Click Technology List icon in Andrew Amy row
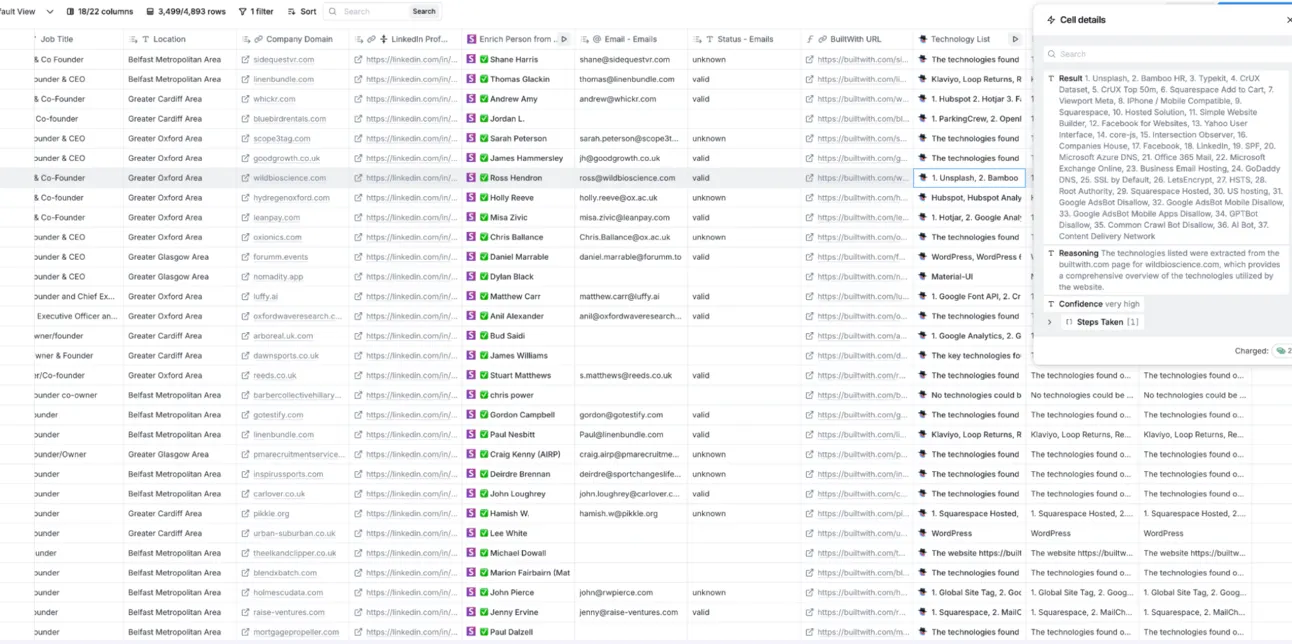This screenshot has width=1292, height=644. click(x=923, y=99)
